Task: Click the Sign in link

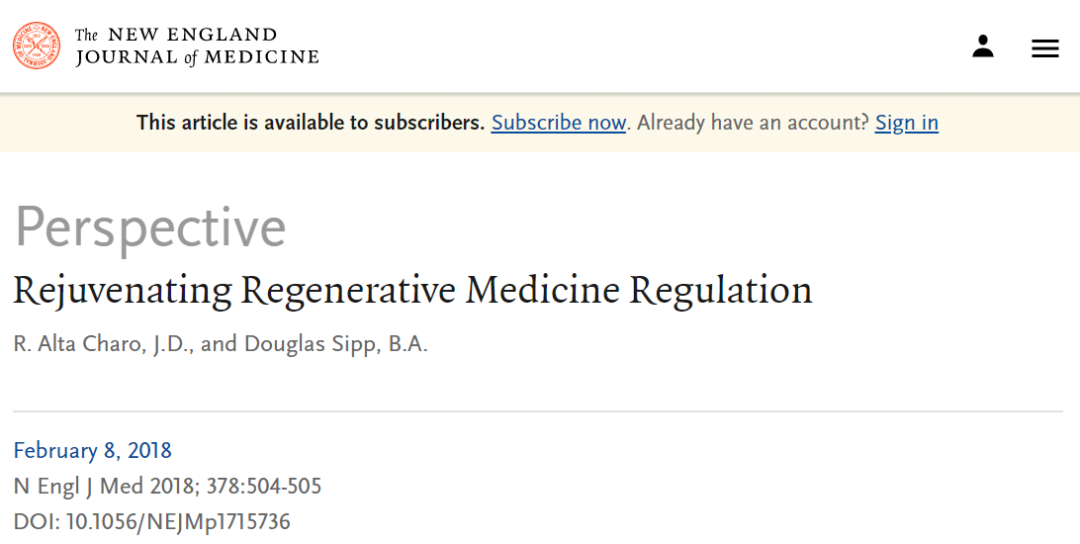Action: [x=906, y=123]
